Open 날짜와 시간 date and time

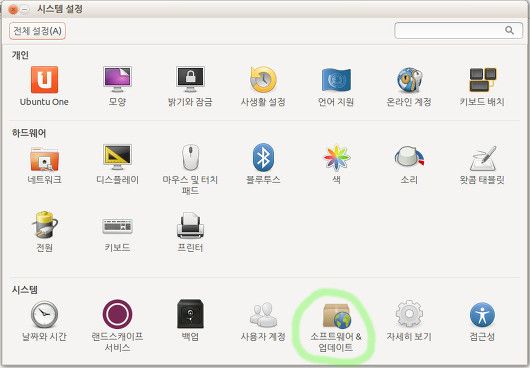pyautogui.click(x=44, y=321)
